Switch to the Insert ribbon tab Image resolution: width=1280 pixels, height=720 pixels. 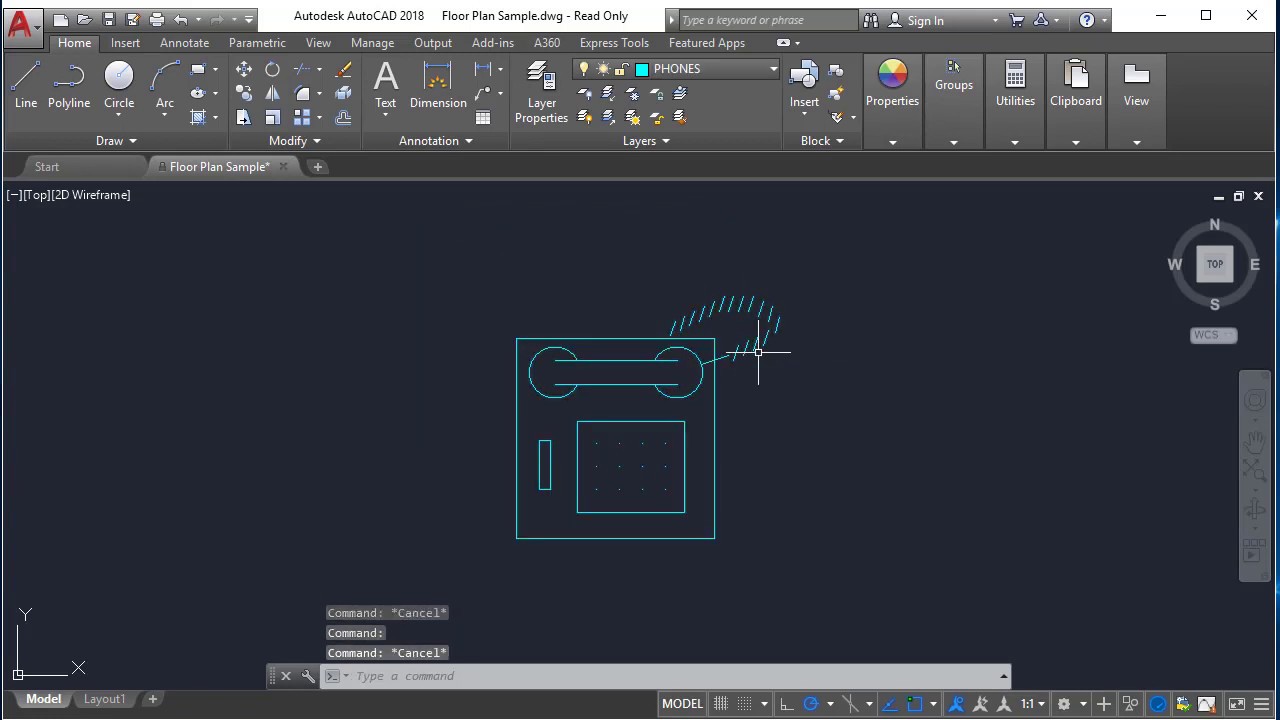click(125, 43)
